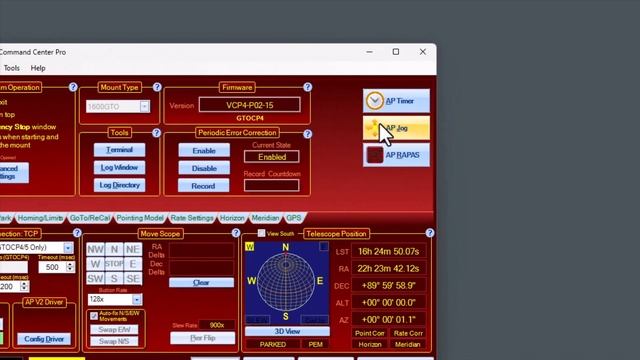Open help for the TCP connection group

point(77,233)
